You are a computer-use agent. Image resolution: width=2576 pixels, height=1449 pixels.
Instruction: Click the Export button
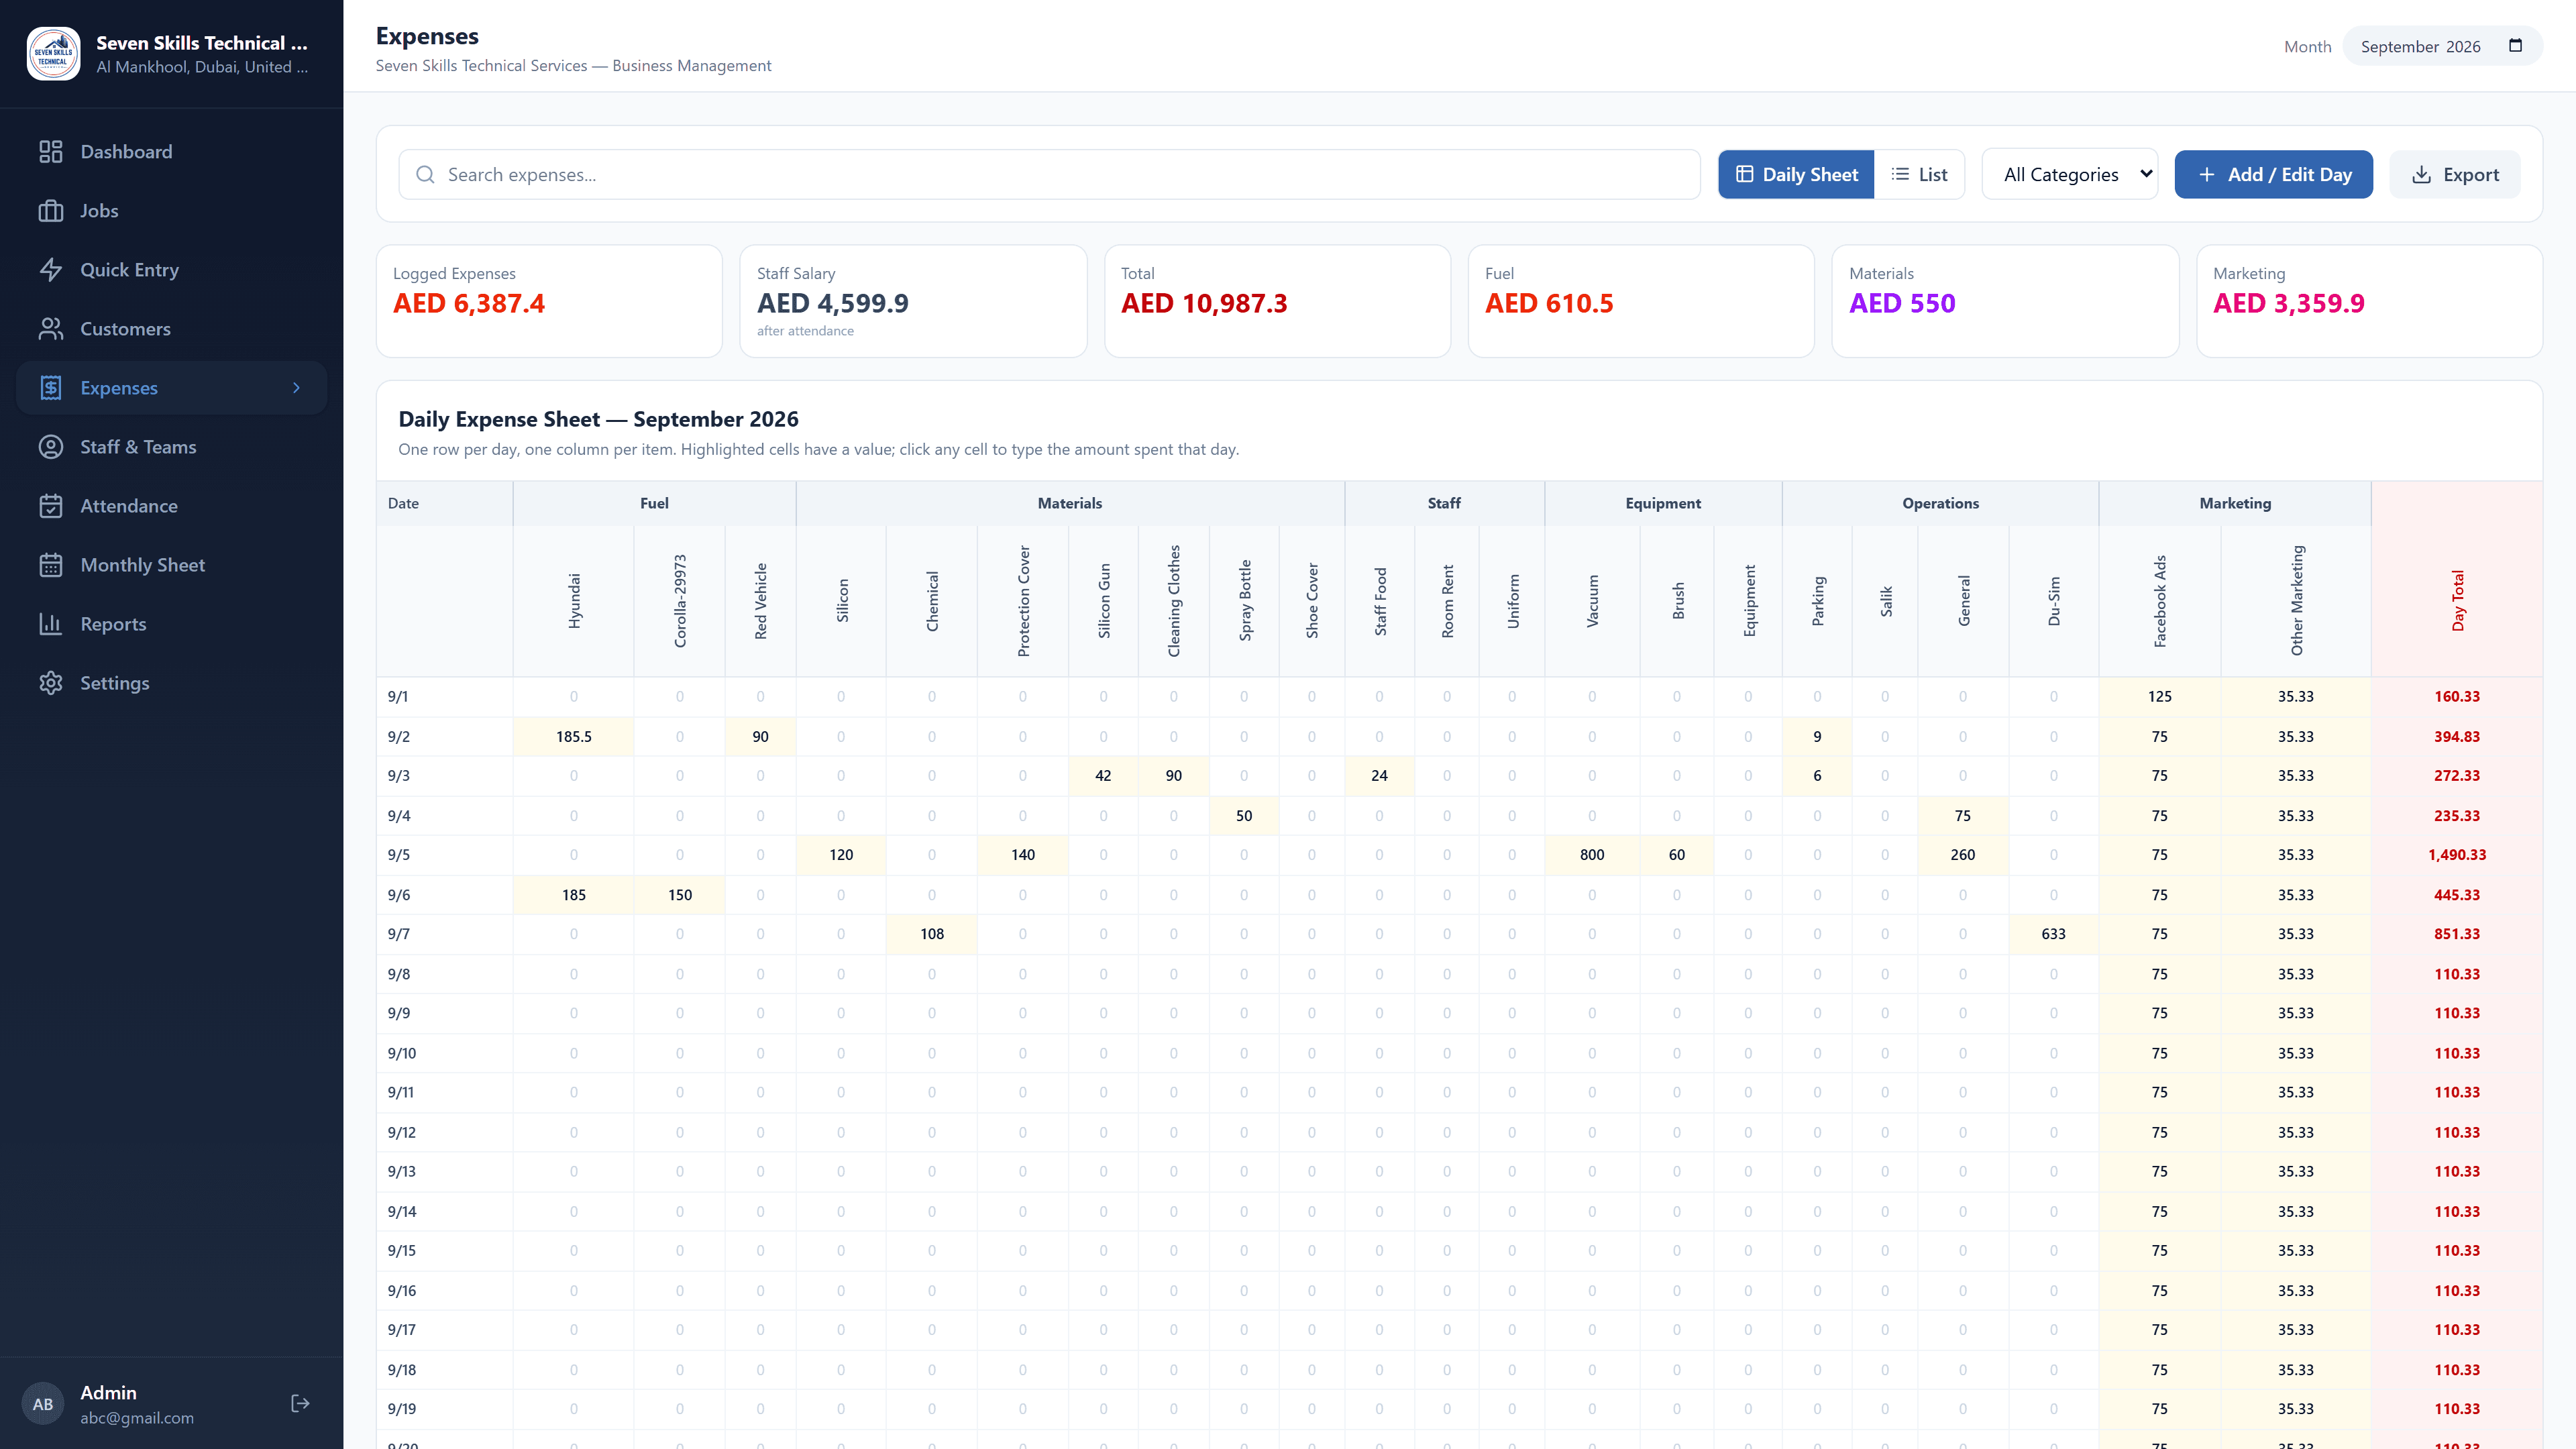pyautogui.click(x=2455, y=175)
